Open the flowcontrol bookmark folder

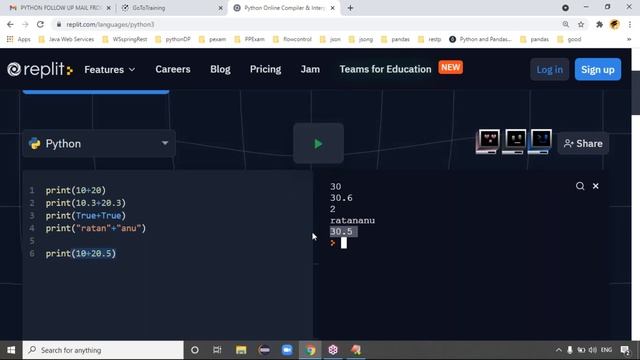pyautogui.click(x=292, y=39)
